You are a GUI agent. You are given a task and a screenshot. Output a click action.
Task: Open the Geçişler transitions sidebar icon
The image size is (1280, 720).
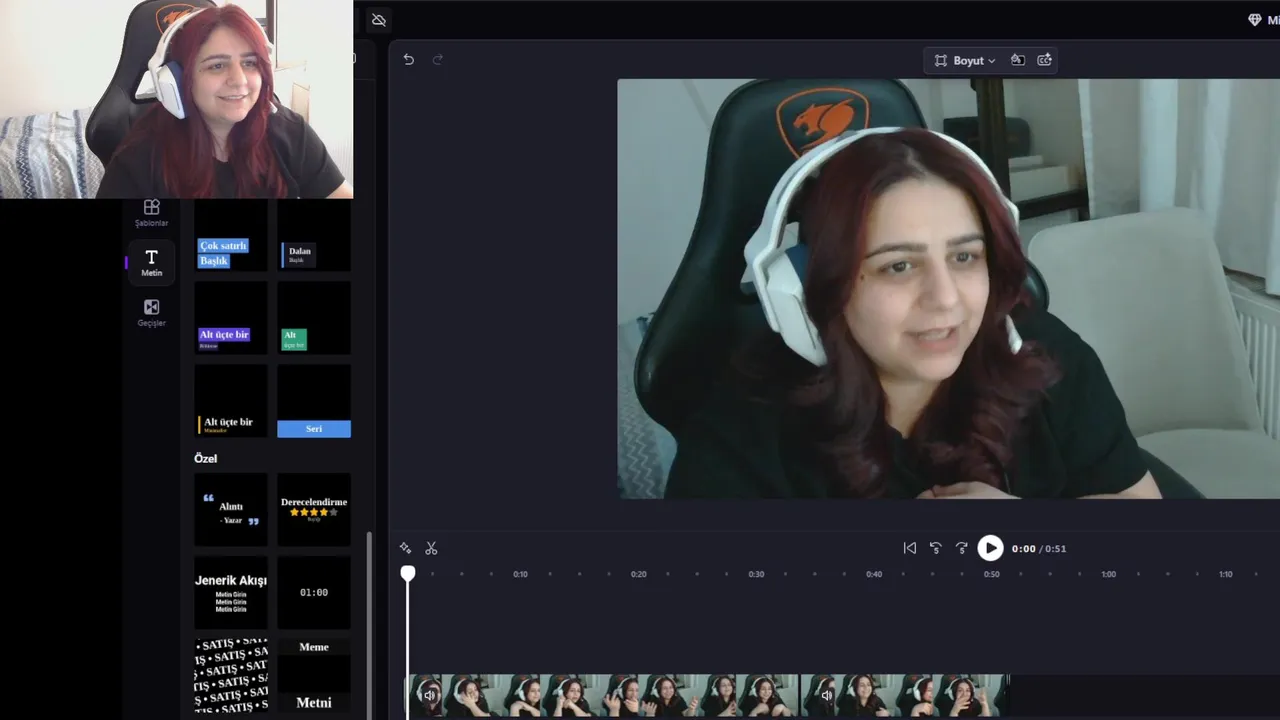(x=151, y=313)
